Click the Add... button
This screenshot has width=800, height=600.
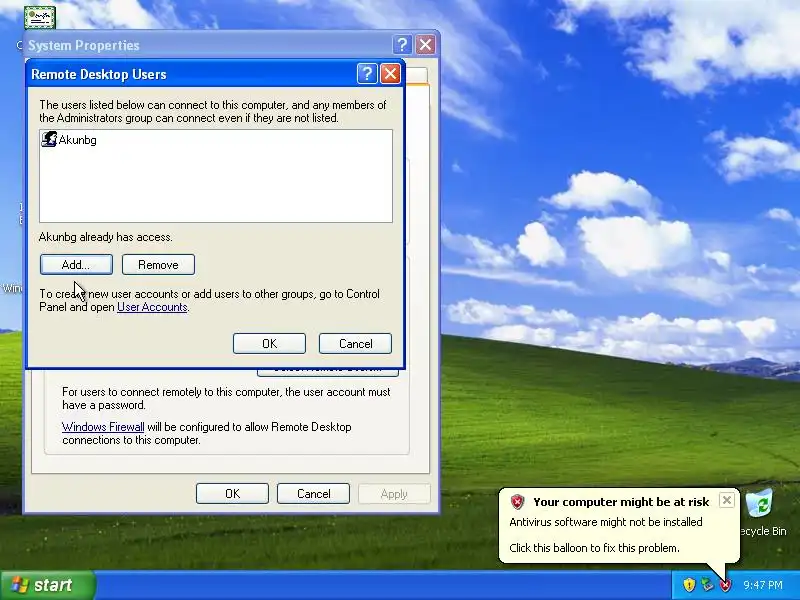point(76,265)
